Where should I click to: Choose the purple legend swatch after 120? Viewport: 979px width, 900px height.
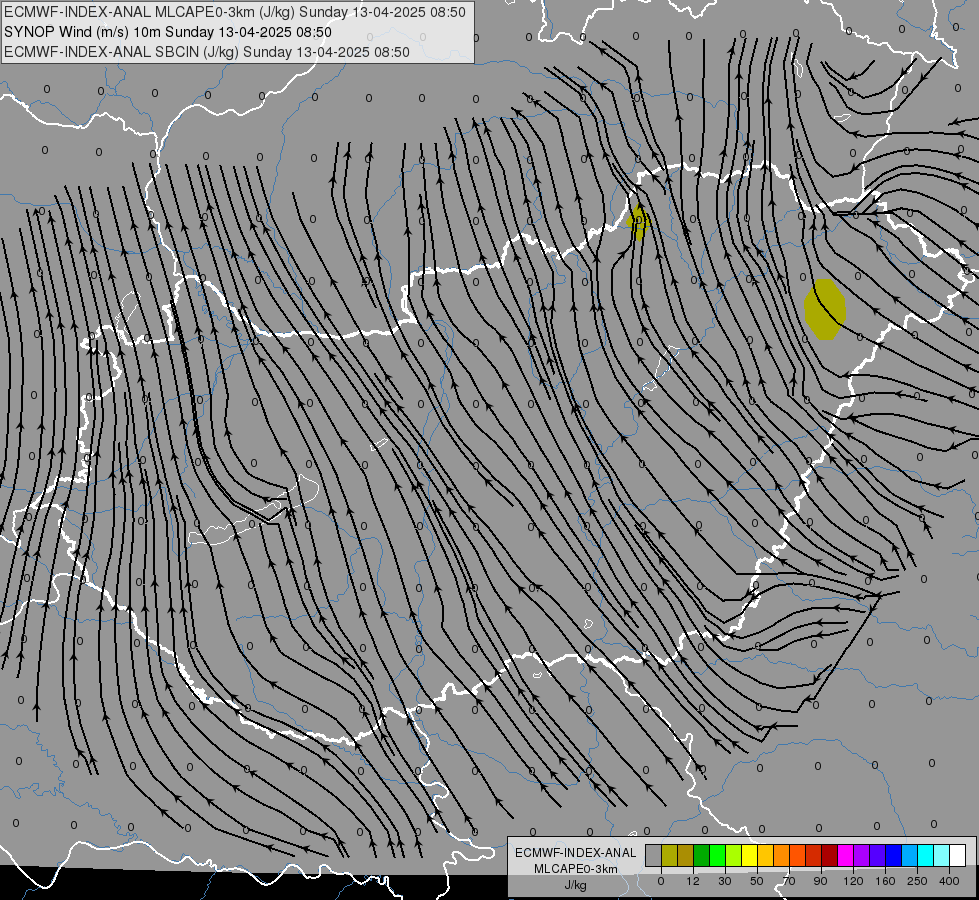click(862, 856)
